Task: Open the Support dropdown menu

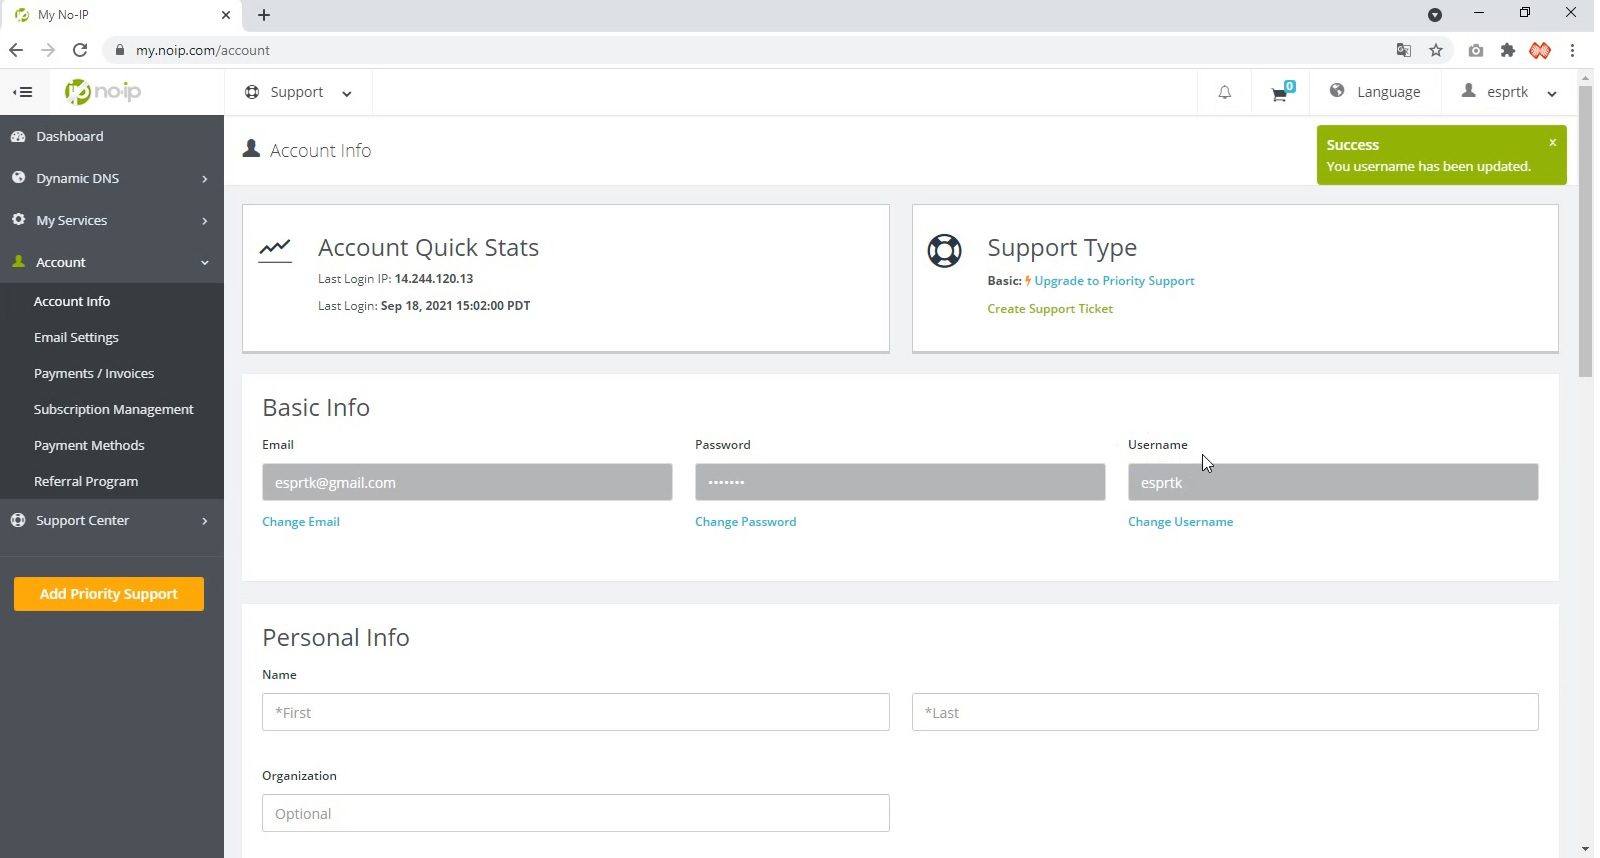Action: [x=298, y=92]
